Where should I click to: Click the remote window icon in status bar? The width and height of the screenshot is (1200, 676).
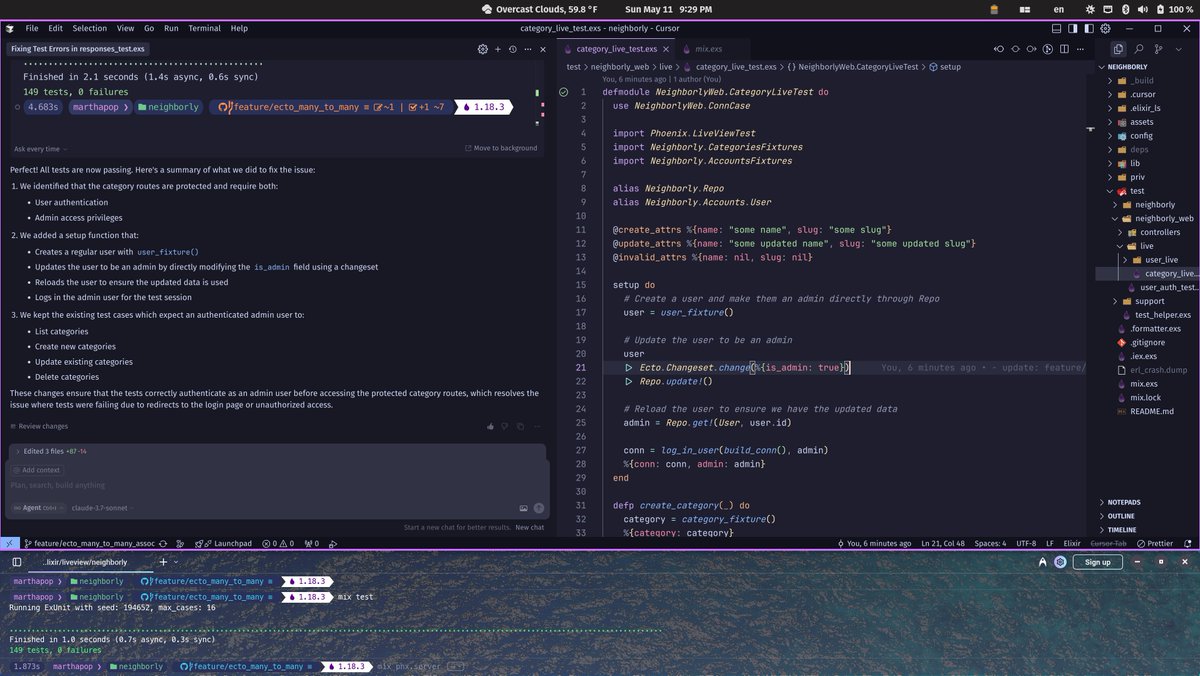(x=9, y=543)
